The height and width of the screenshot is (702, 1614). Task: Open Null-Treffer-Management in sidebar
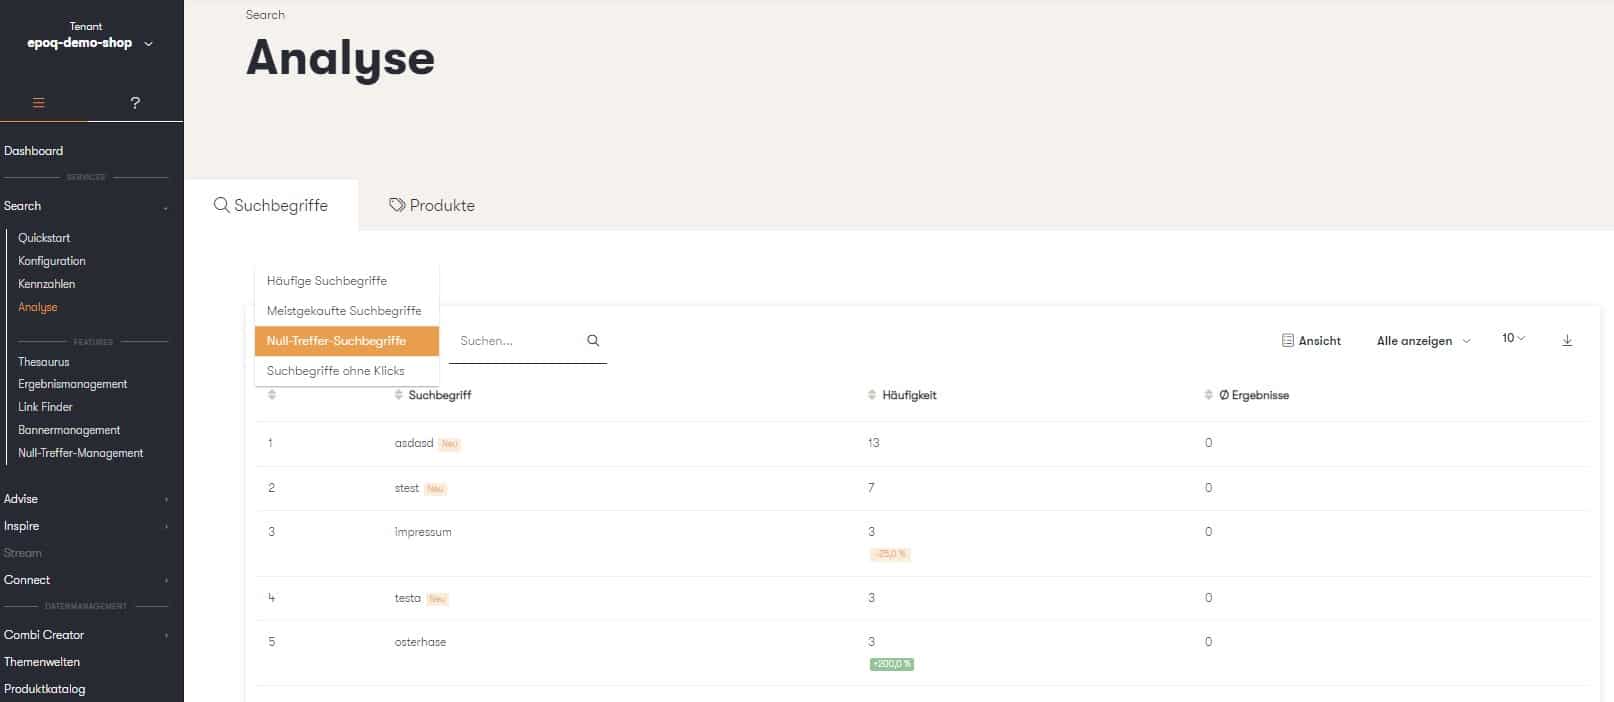click(x=81, y=453)
